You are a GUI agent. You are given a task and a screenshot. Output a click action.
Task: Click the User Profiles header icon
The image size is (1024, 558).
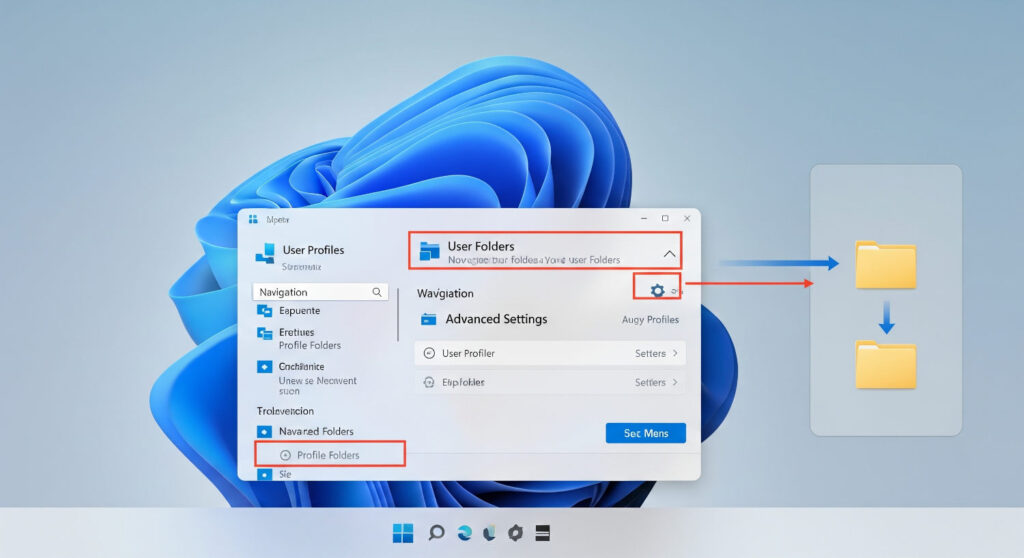(265, 254)
